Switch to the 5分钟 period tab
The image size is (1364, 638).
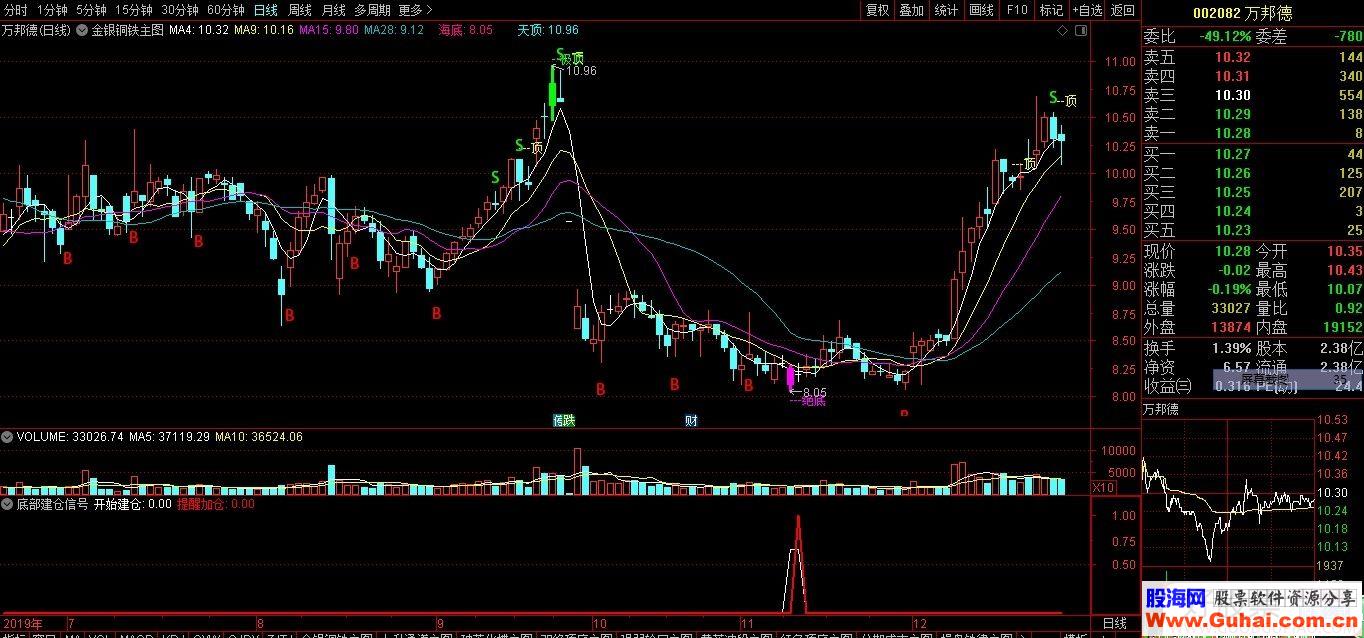click(x=91, y=10)
